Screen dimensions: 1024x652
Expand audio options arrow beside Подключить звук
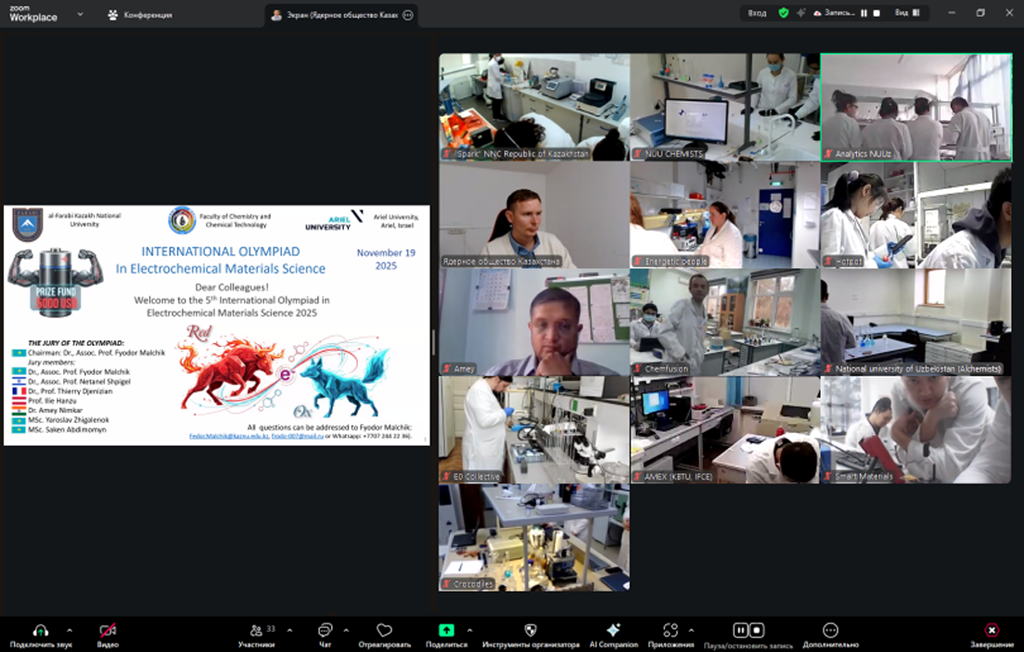point(69,630)
